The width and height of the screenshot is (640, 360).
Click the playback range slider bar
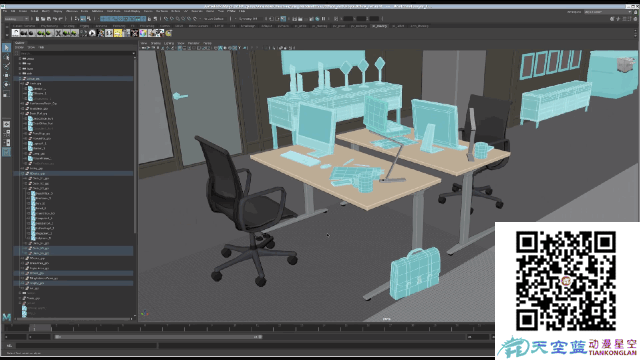pyautogui.click(x=158, y=337)
